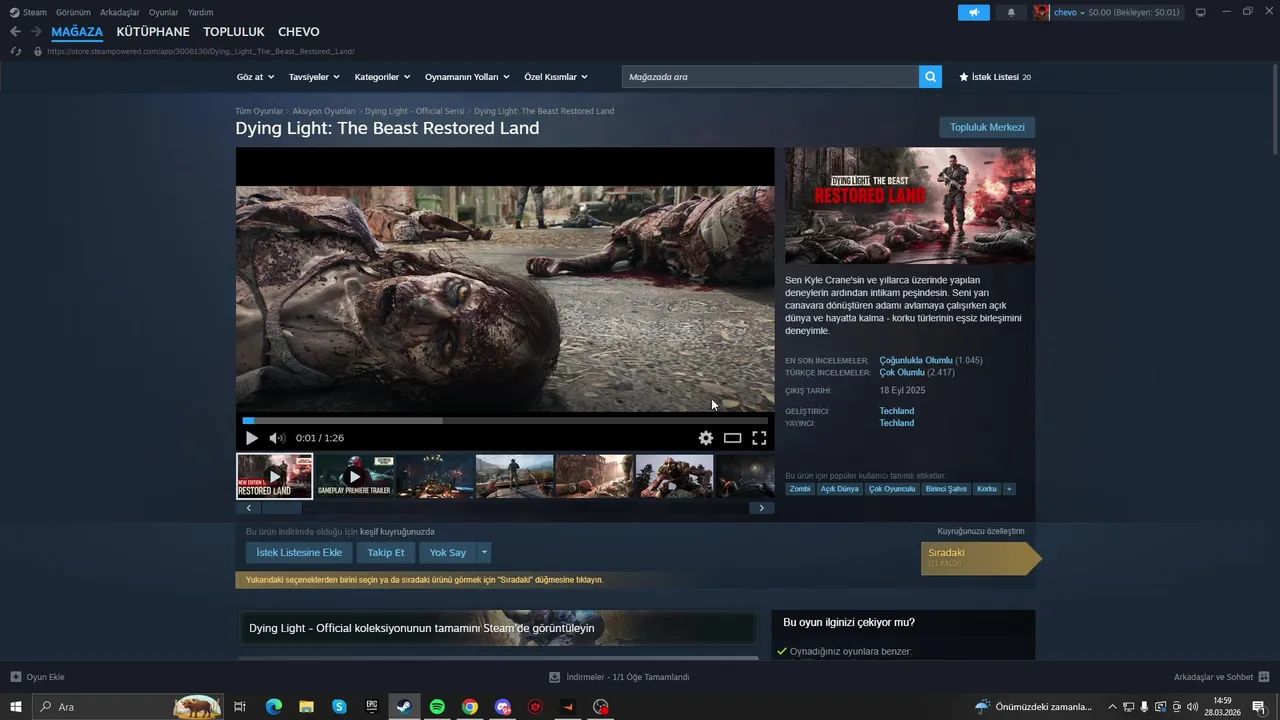Open Dying Light Official collection banner
Screen dimensions: 1280x720
pos(497,628)
